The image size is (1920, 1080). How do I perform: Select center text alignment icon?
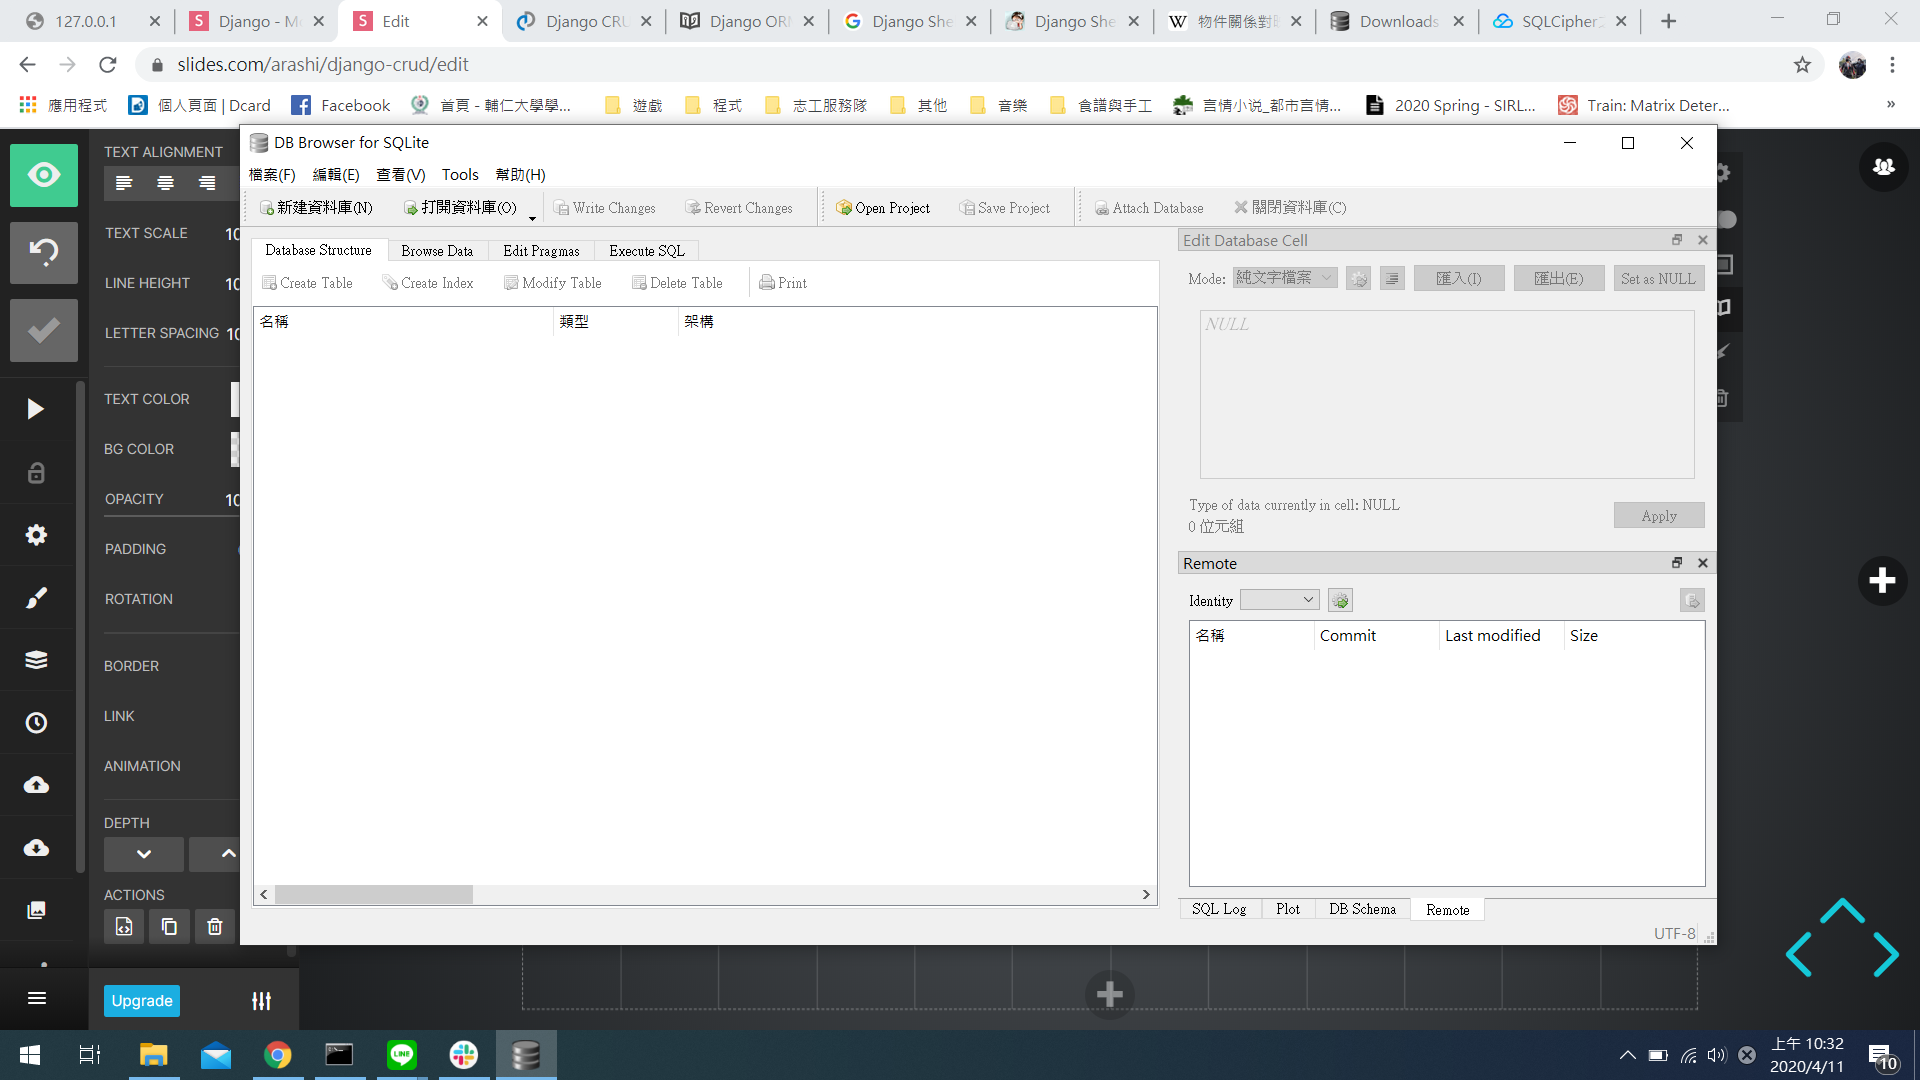[165, 183]
